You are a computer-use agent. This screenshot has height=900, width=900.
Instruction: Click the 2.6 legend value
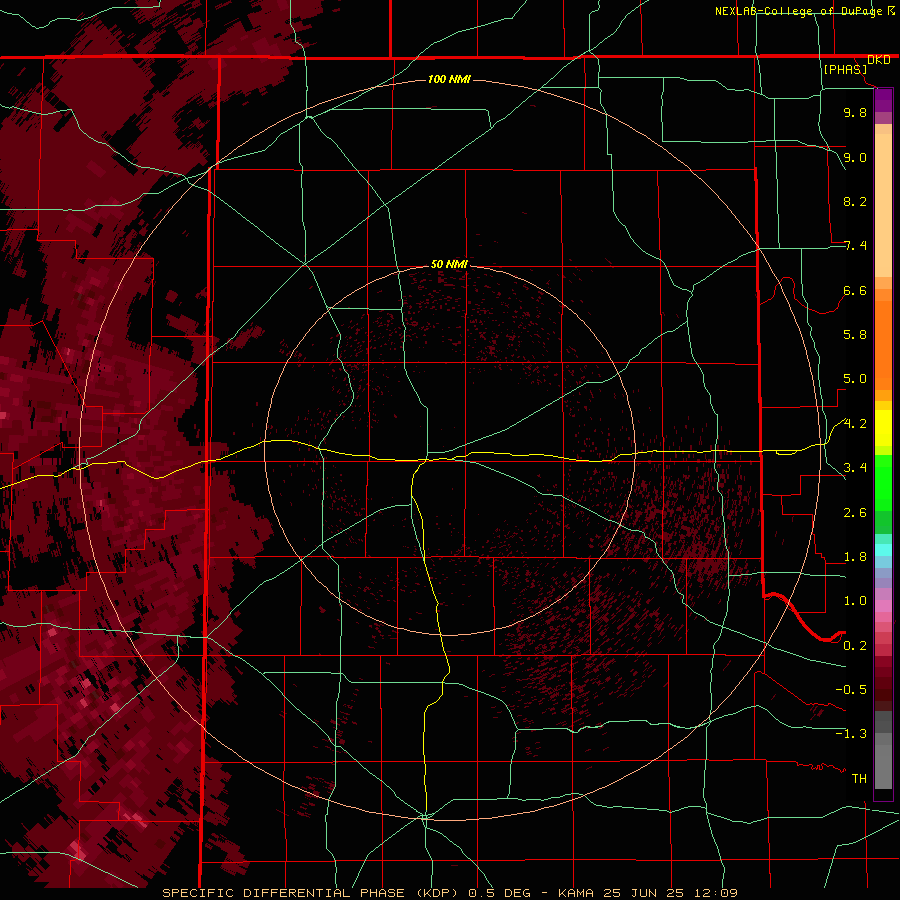click(855, 513)
